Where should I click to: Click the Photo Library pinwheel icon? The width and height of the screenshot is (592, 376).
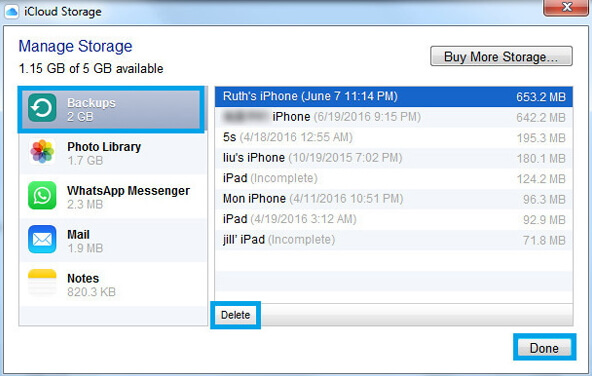click(x=42, y=152)
